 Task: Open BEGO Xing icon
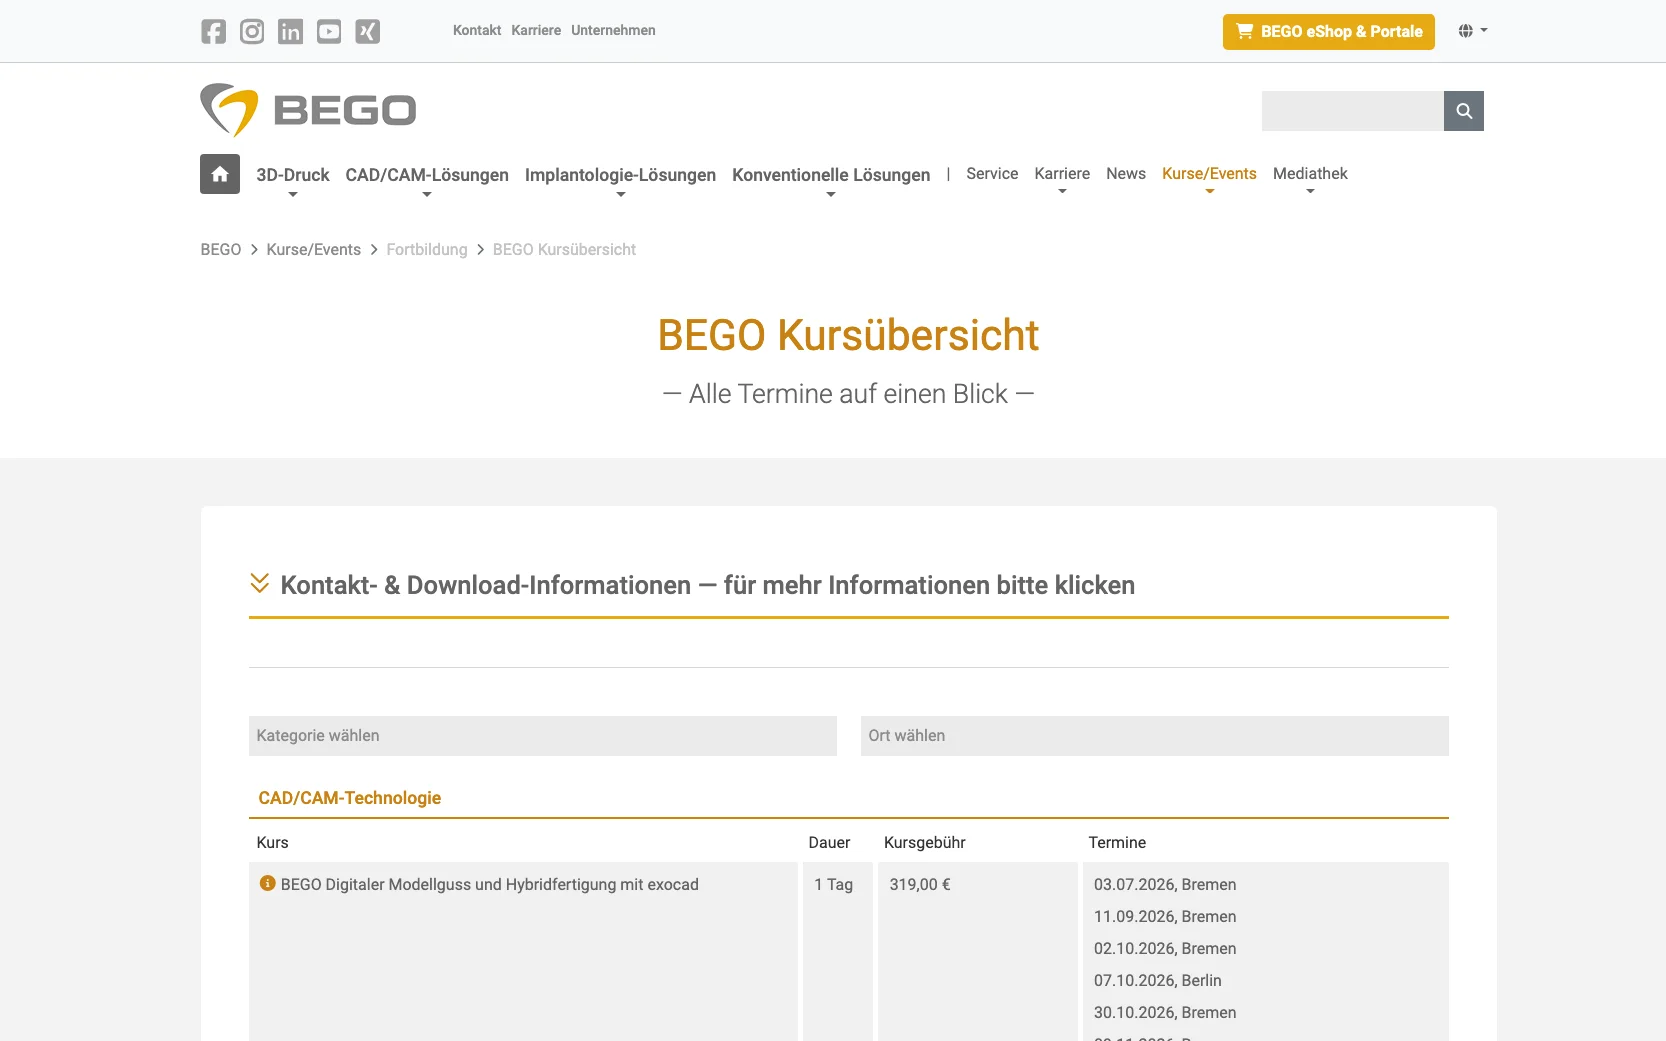(368, 31)
